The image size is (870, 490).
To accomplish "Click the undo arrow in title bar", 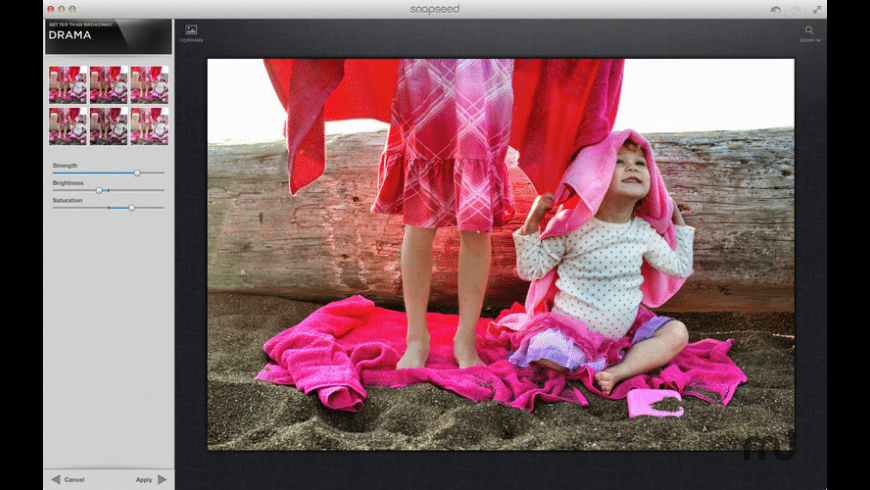I will (x=775, y=9).
